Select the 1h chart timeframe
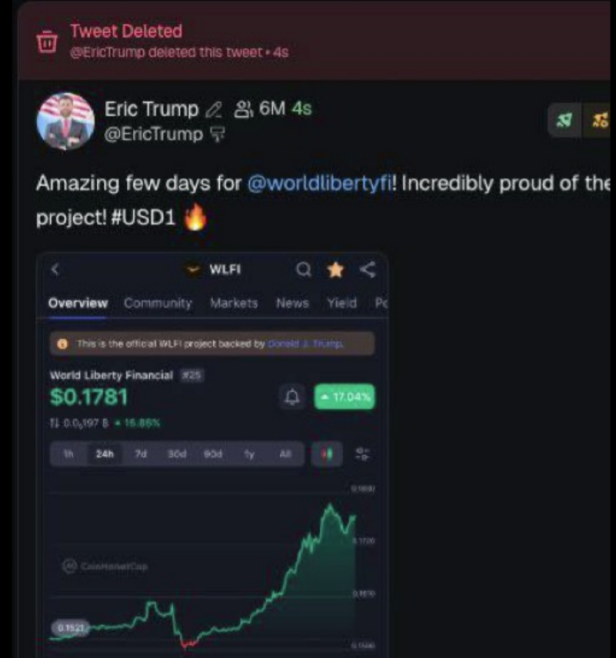The width and height of the screenshot is (616, 658). point(68,454)
